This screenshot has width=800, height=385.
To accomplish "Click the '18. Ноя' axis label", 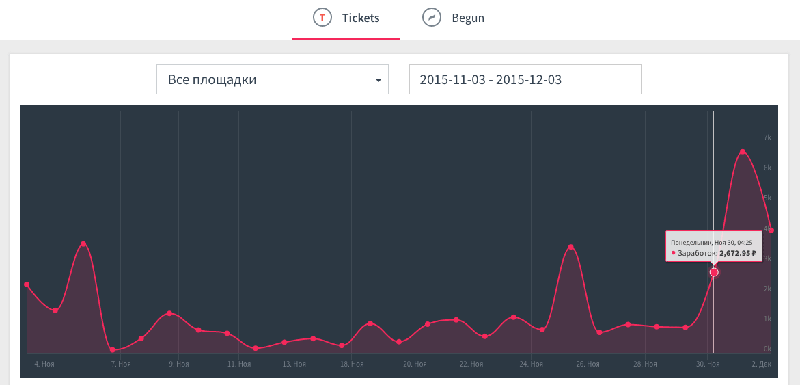I will [352, 364].
